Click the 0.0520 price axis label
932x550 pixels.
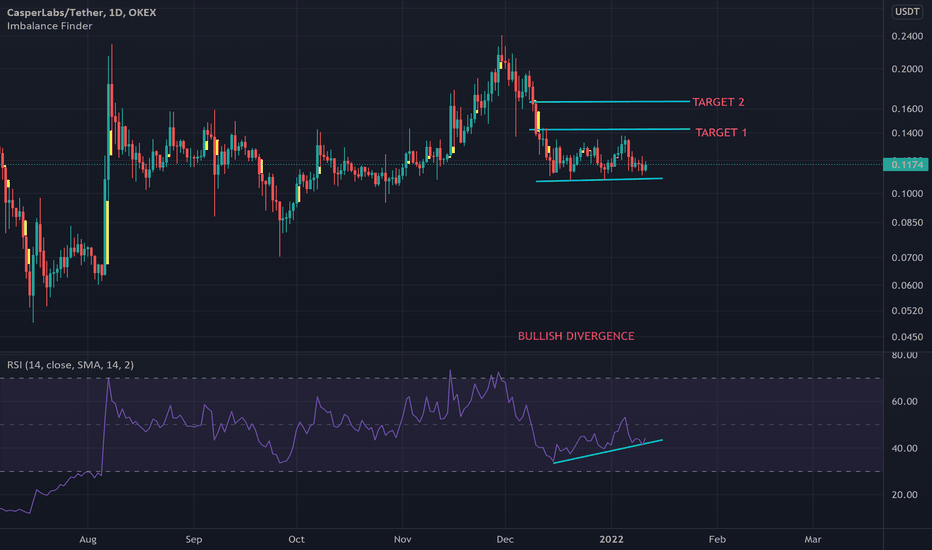pyautogui.click(x=907, y=312)
